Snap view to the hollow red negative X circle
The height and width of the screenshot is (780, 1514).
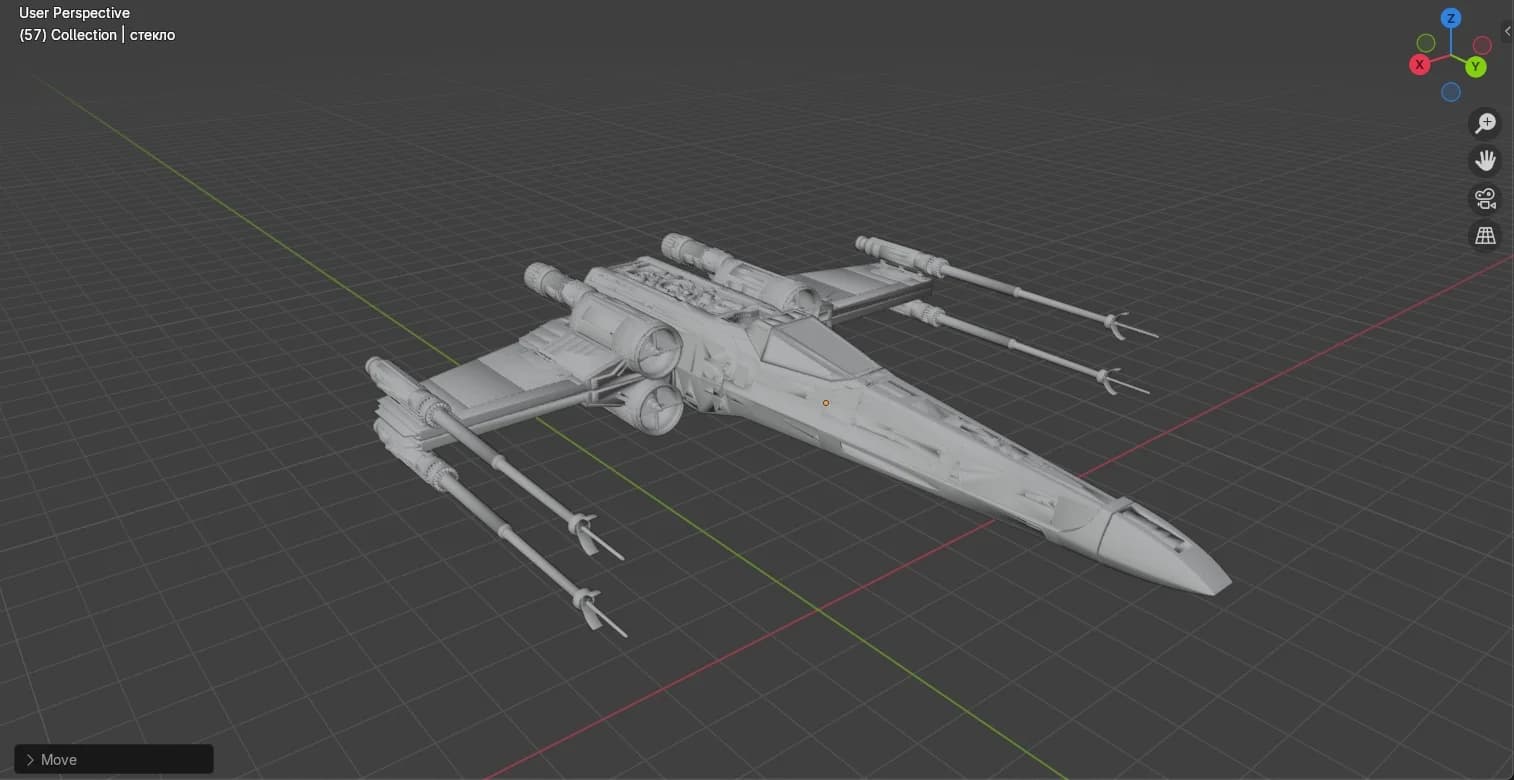click(1482, 45)
